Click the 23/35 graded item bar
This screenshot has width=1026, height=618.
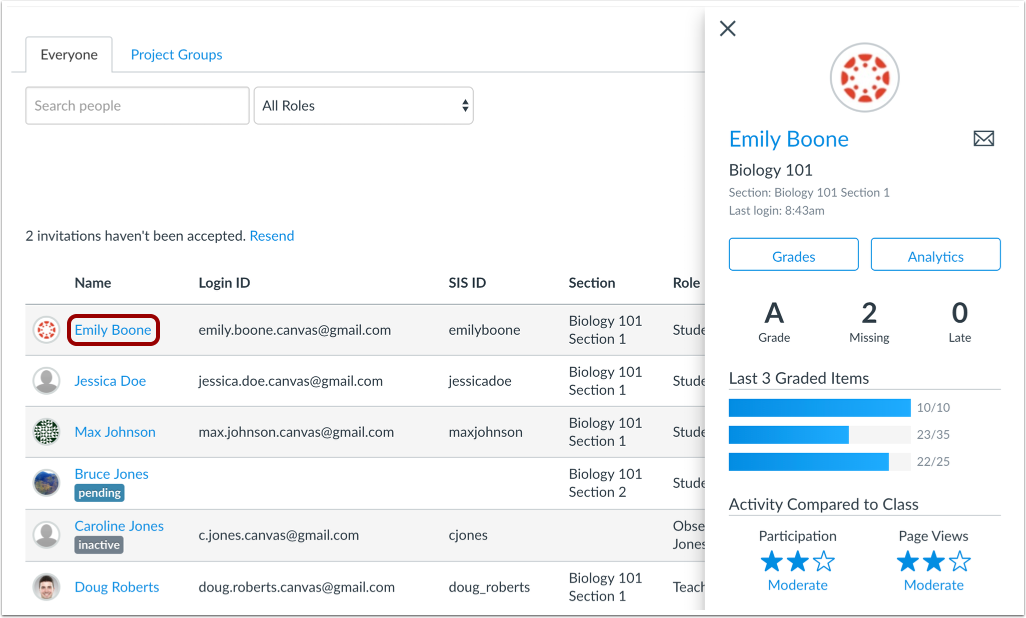(x=820, y=435)
